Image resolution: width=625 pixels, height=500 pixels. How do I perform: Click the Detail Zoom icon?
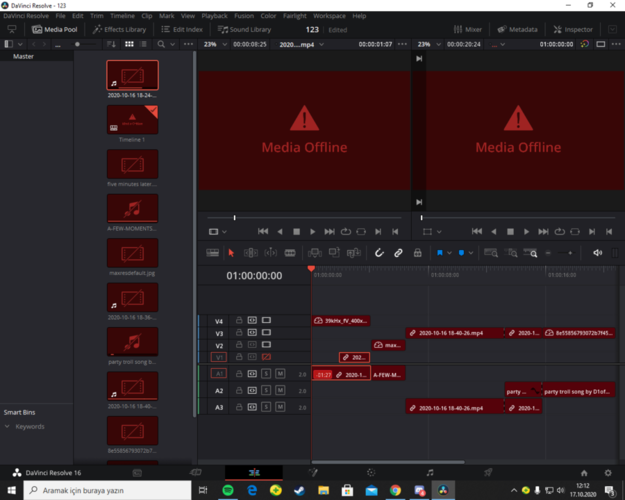click(x=511, y=253)
